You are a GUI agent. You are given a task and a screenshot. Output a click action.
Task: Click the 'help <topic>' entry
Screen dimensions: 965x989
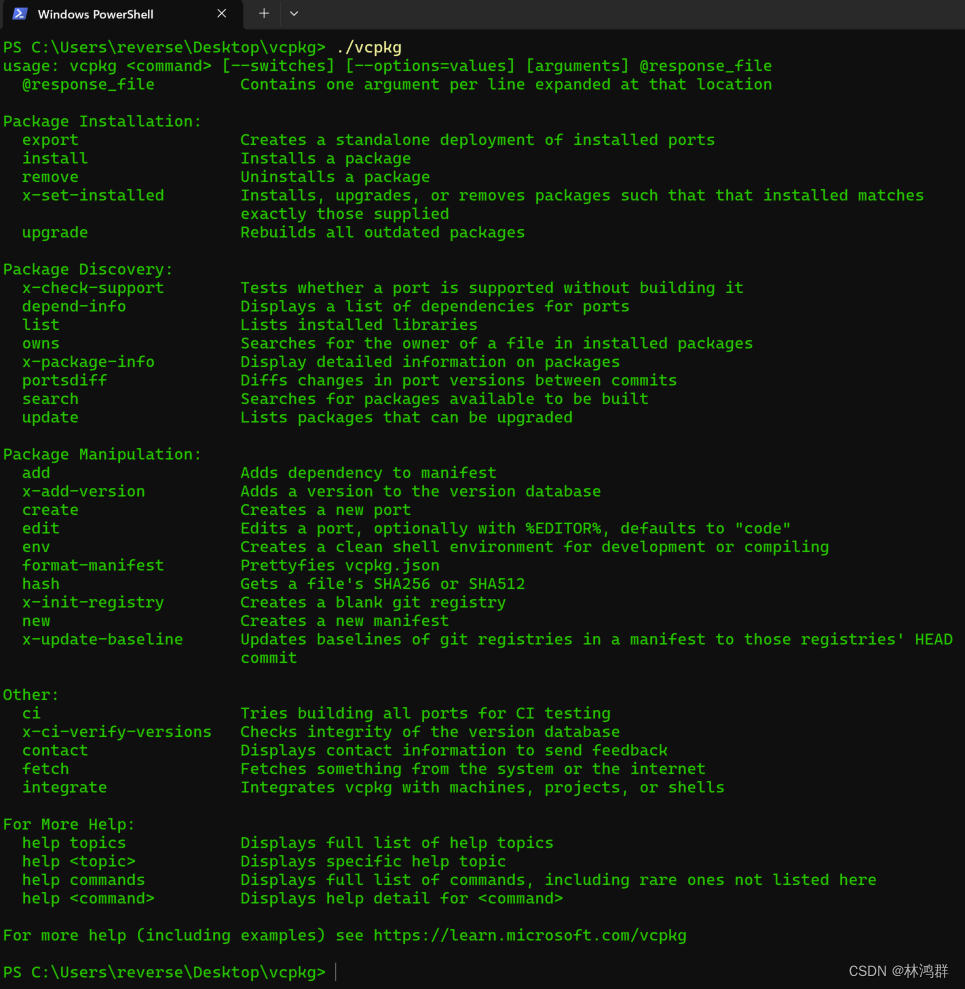79,862
